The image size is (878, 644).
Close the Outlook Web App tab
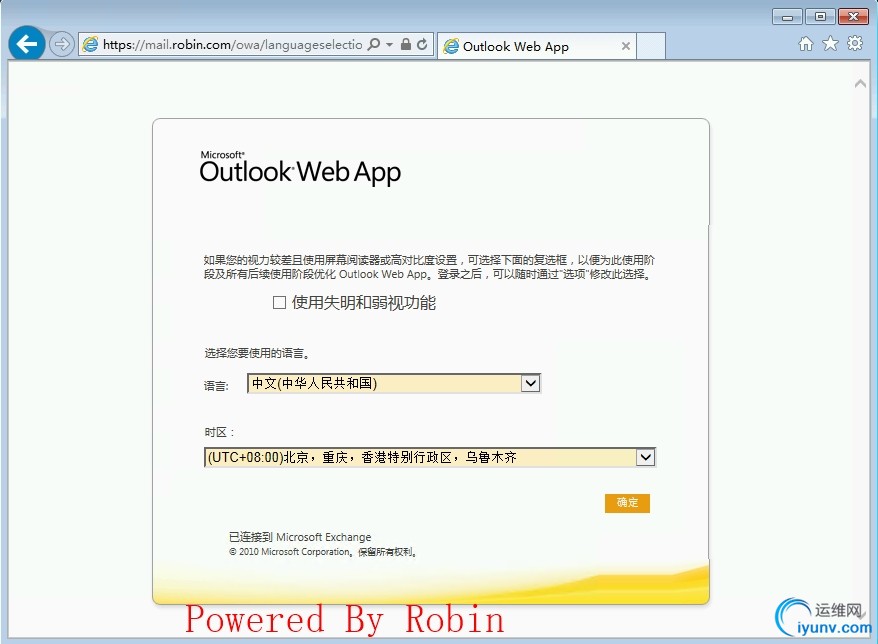click(626, 46)
